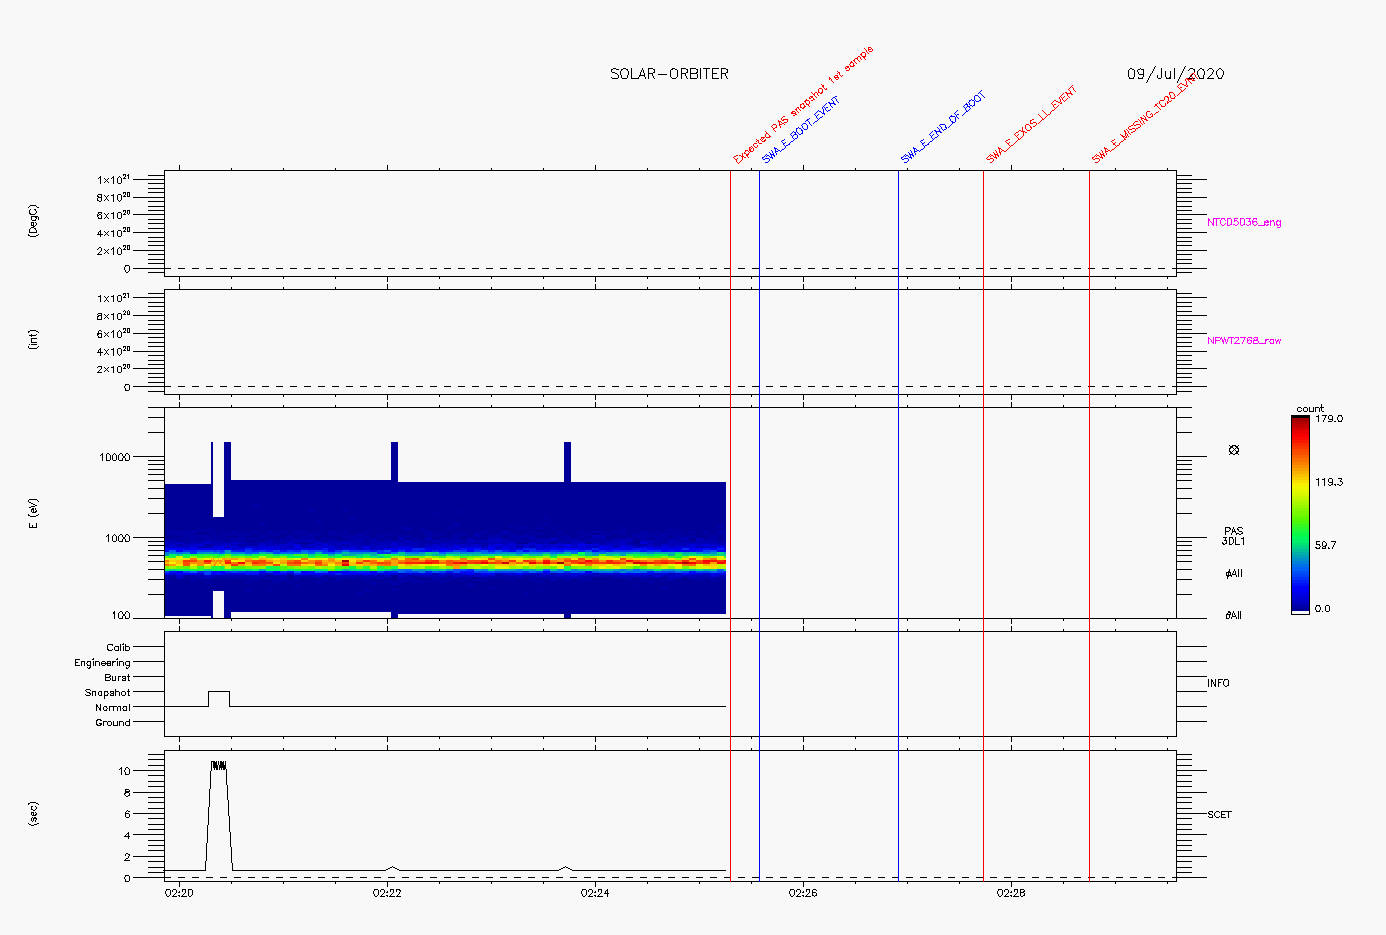1386x935 pixels.
Task: Click the 'count' colorbar title
Action: click(x=1310, y=408)
